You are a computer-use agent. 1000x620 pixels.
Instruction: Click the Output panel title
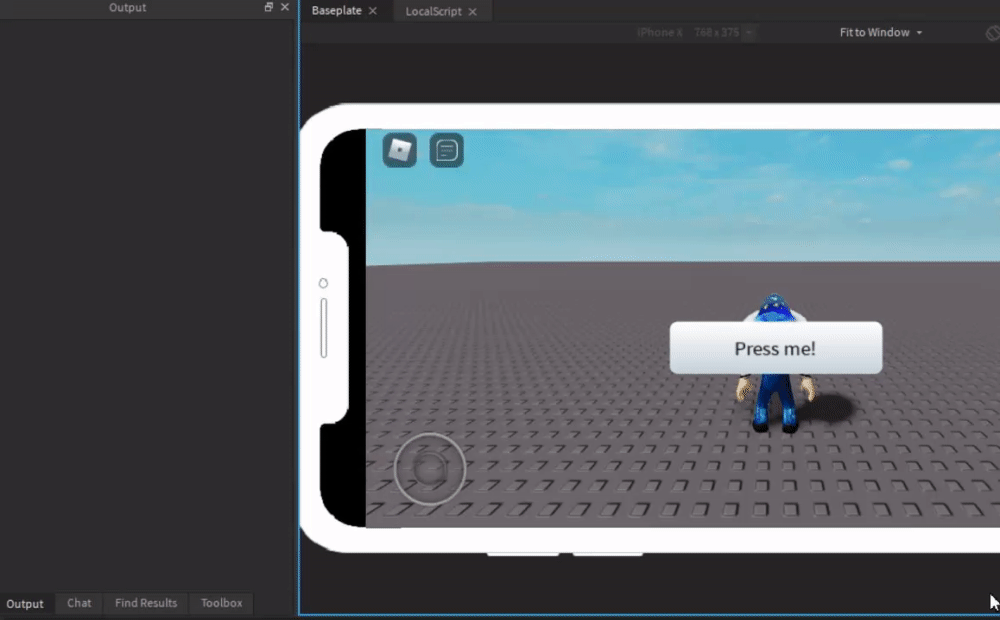(x=128, y=8)
